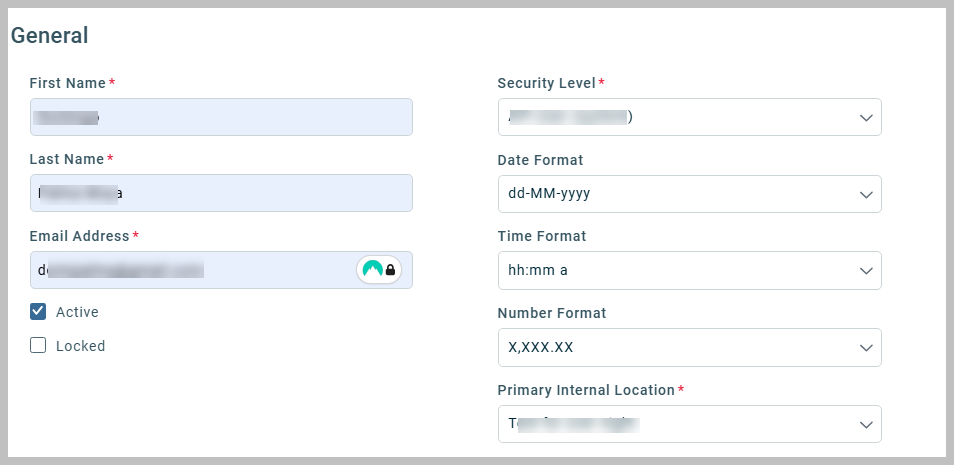
Task: Click into the First Name text field
Action: tap(221, 117)
